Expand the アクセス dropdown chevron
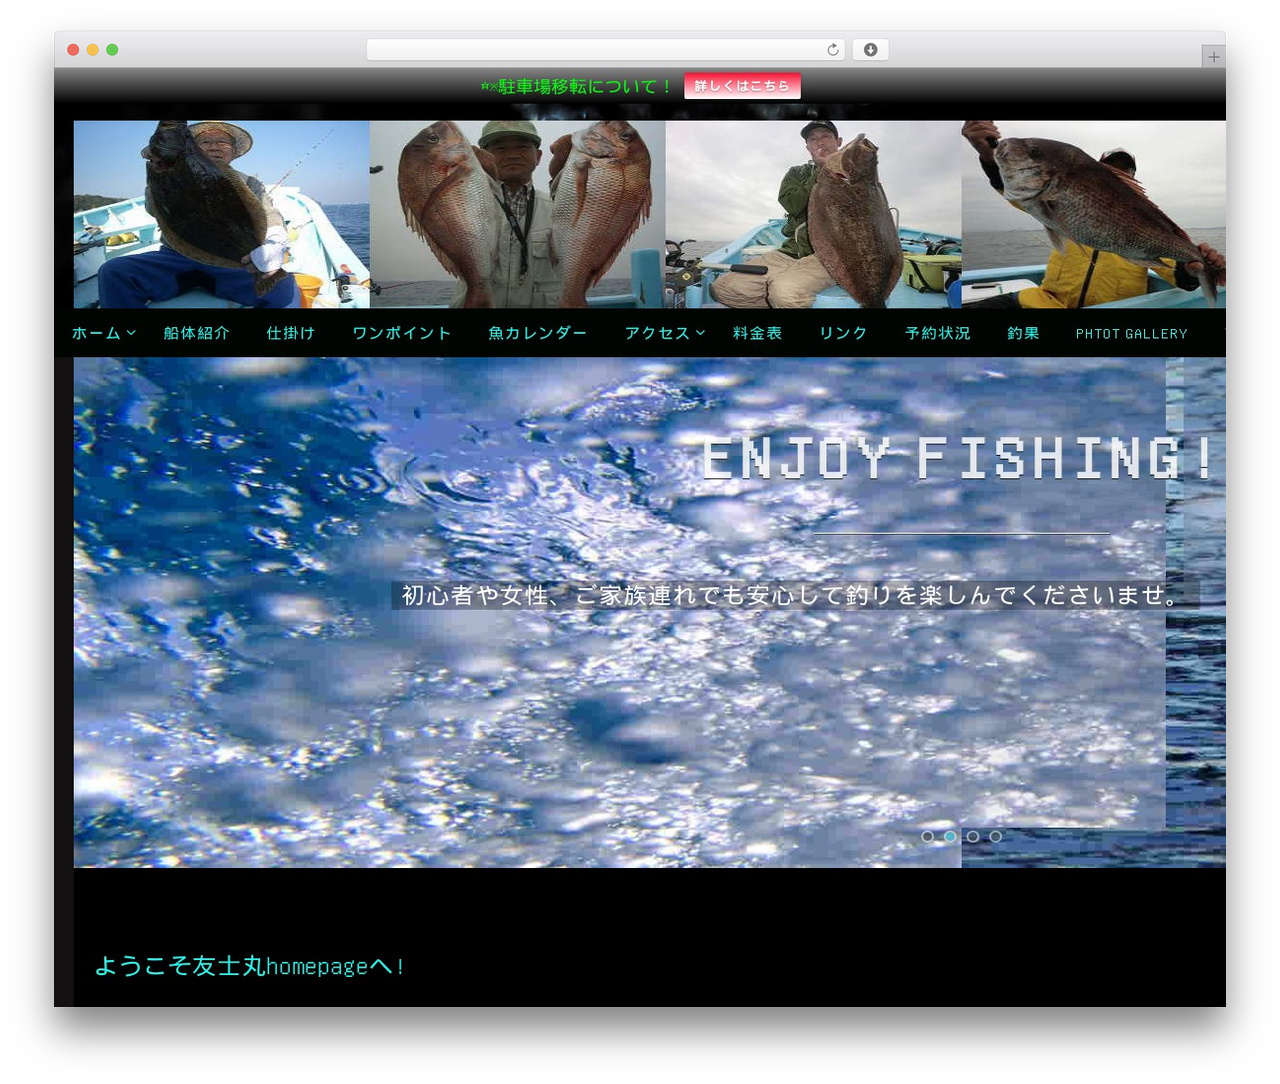 (700, 333)
